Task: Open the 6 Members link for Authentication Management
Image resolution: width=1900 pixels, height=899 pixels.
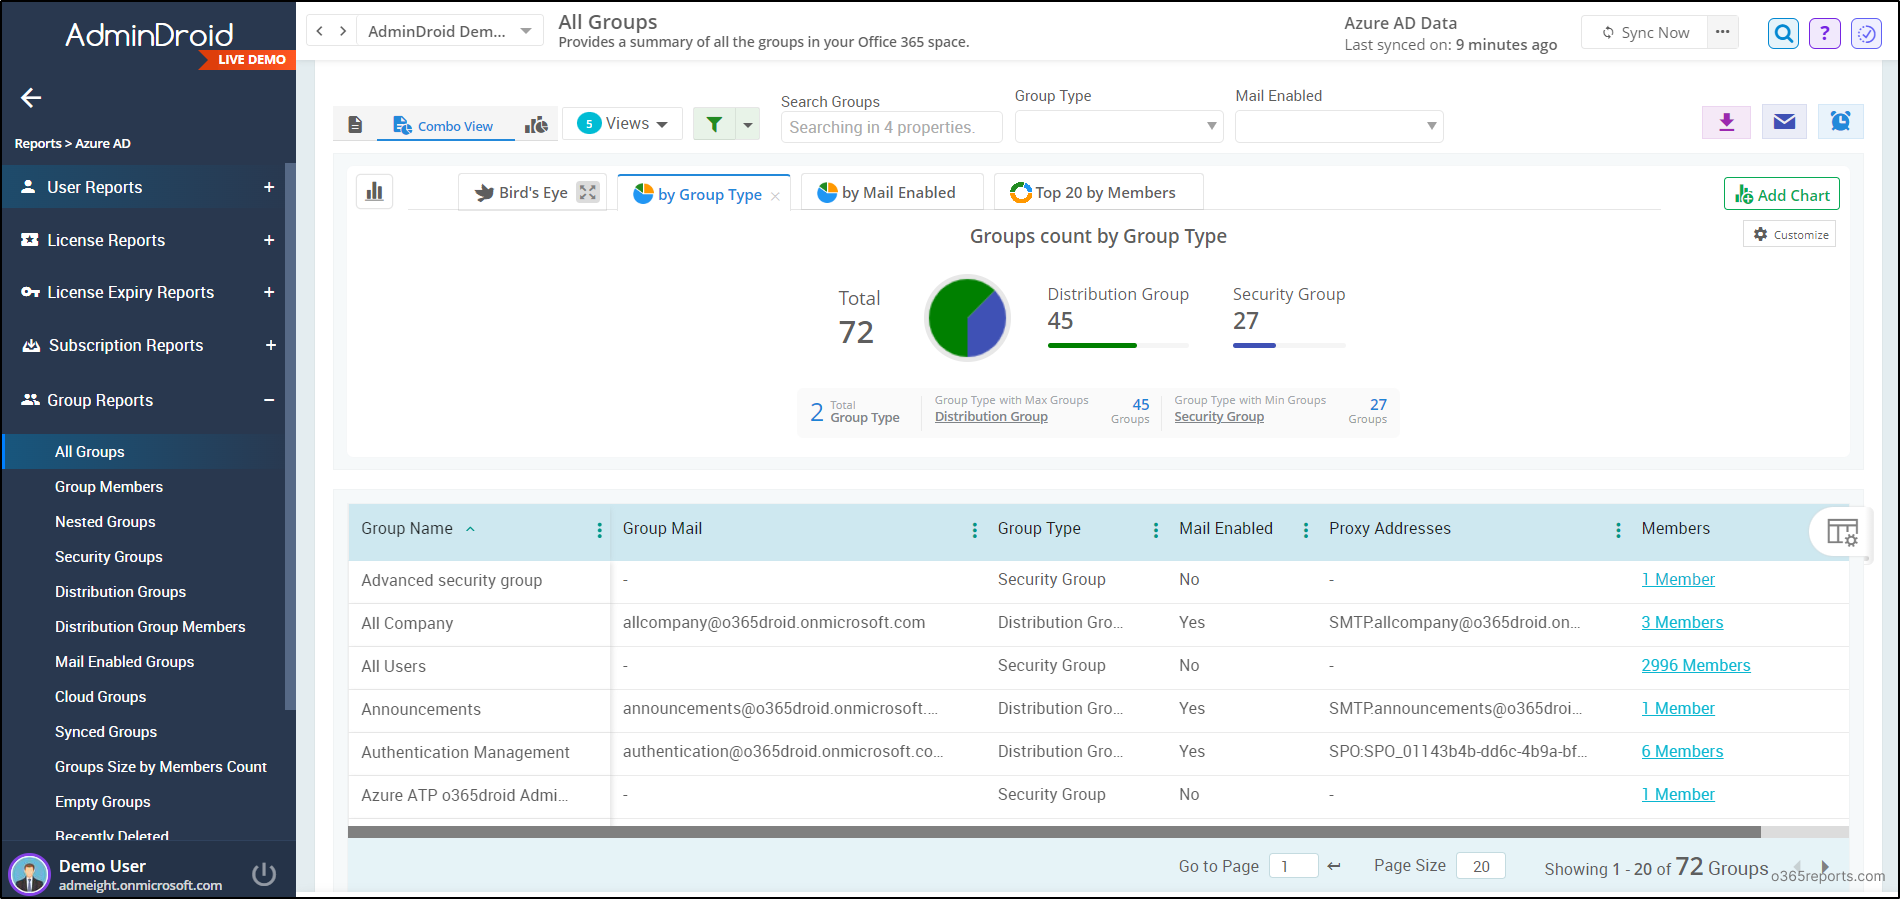Action: [x=1682, y=751]
